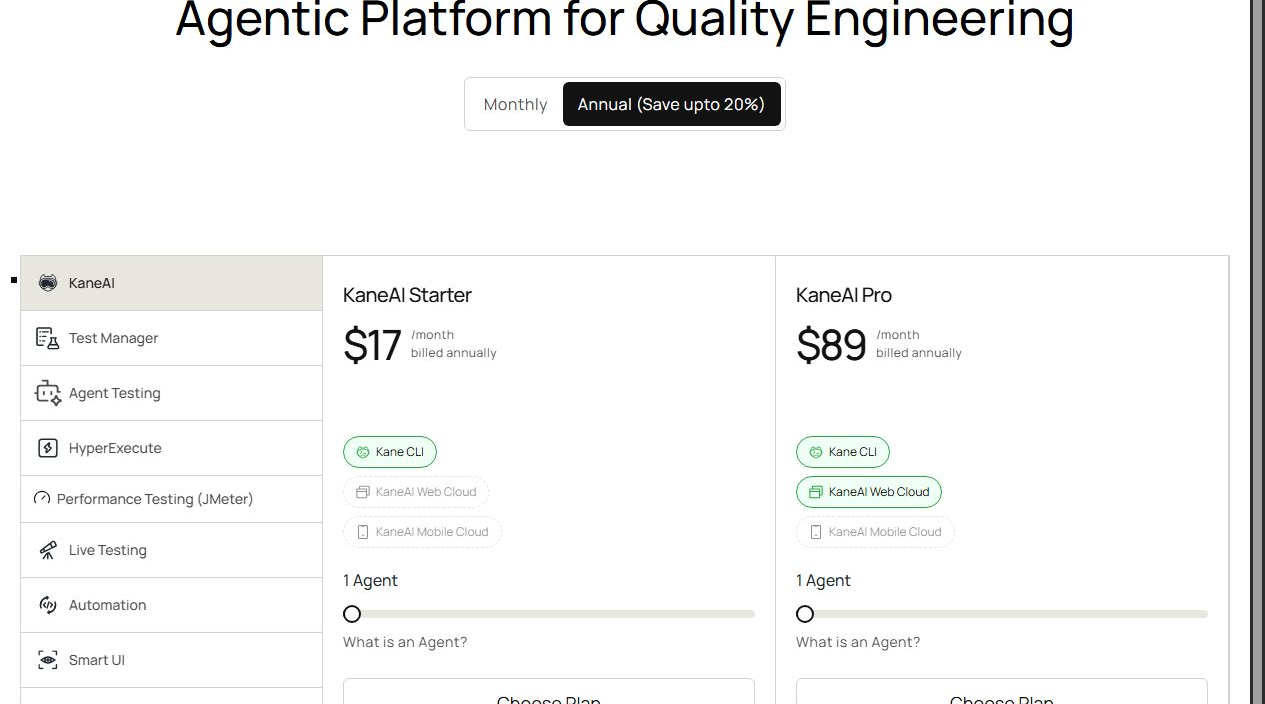This screenshot has width=1265, height=704.
Task: Open the Smart UI tab
Action: pos(171,660)
